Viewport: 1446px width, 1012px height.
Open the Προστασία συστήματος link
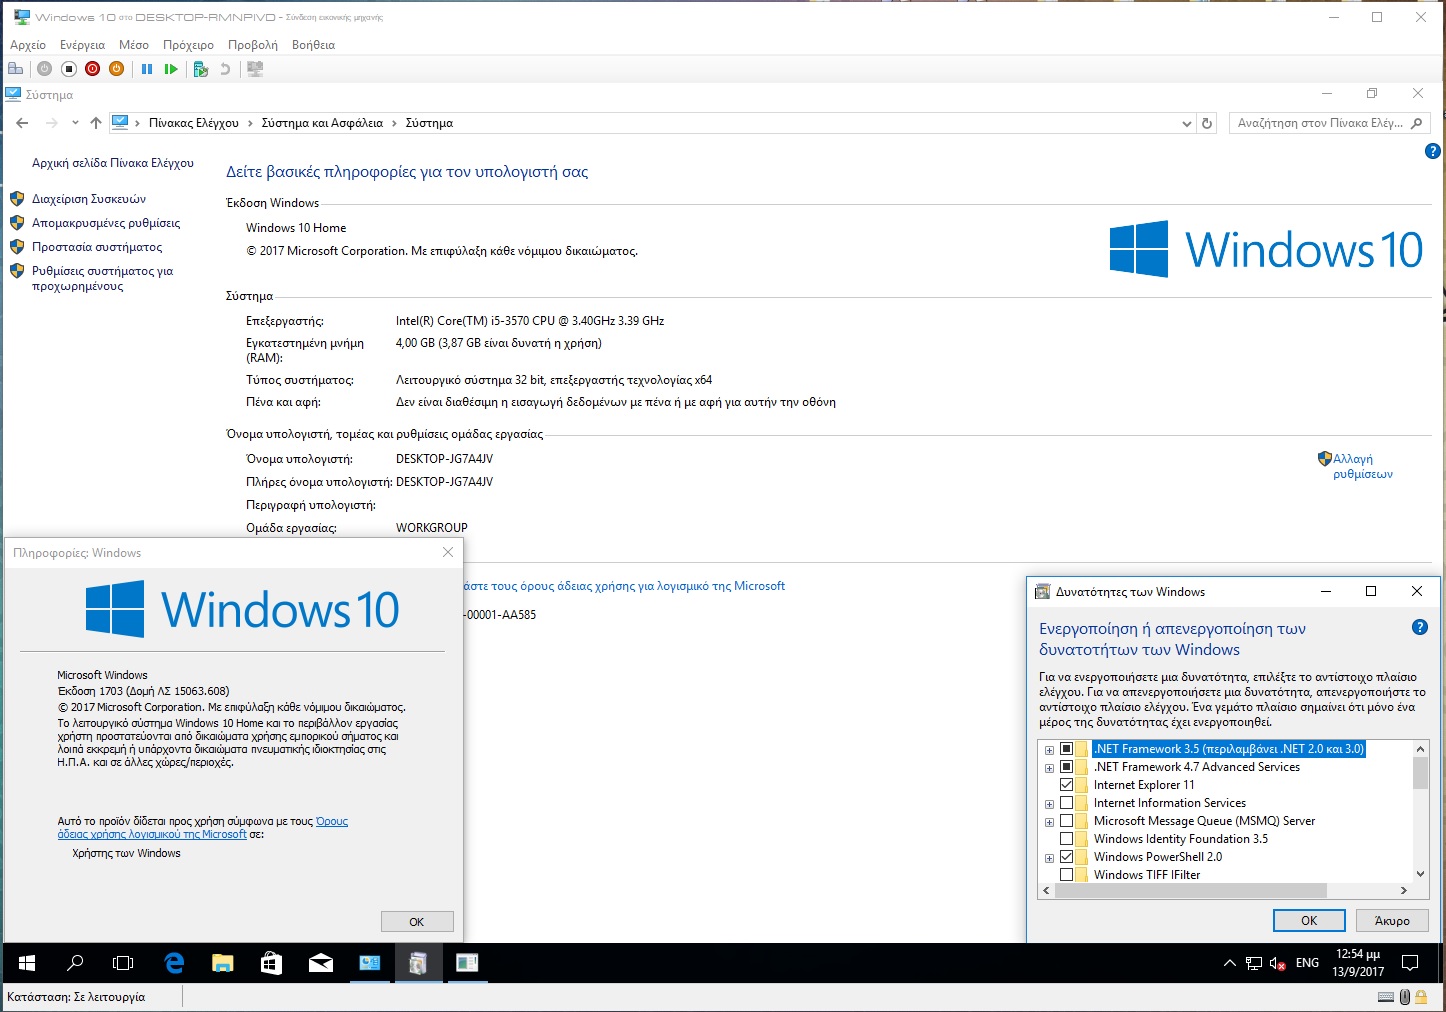(x=97, y=247)
